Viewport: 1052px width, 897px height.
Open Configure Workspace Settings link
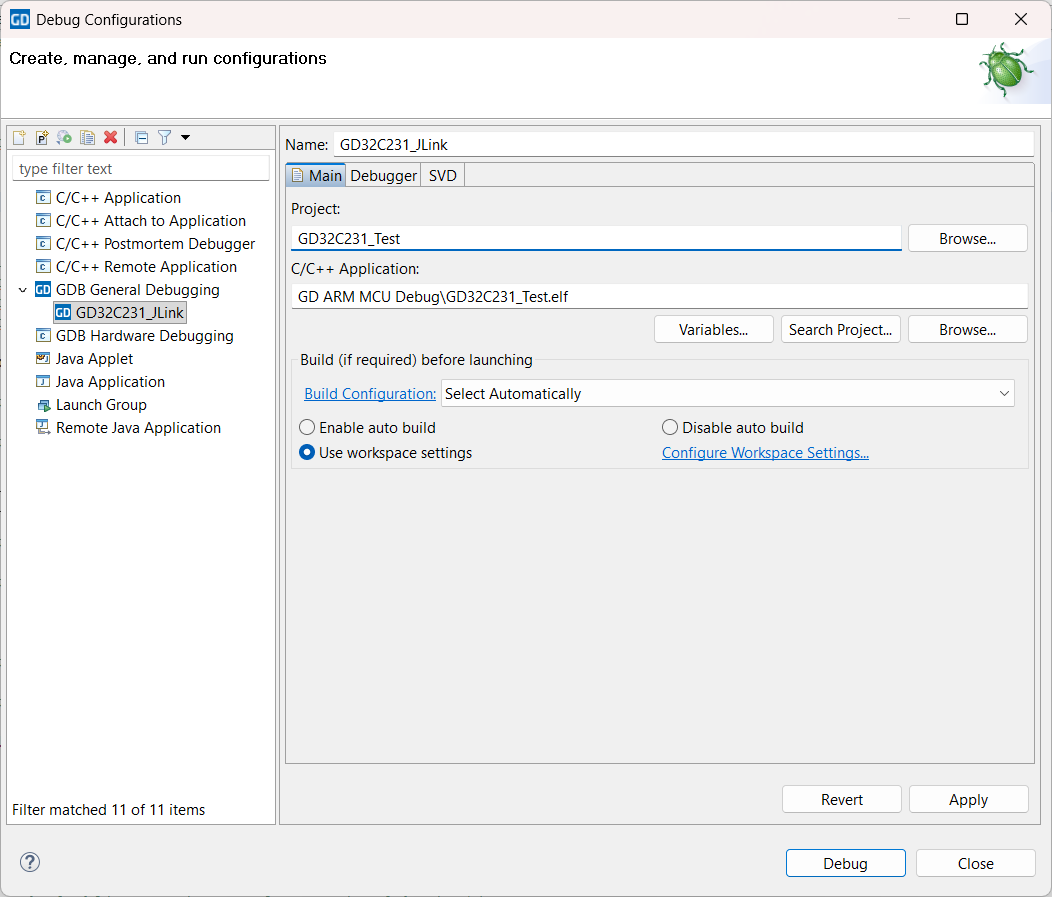(x=765, y=453)
